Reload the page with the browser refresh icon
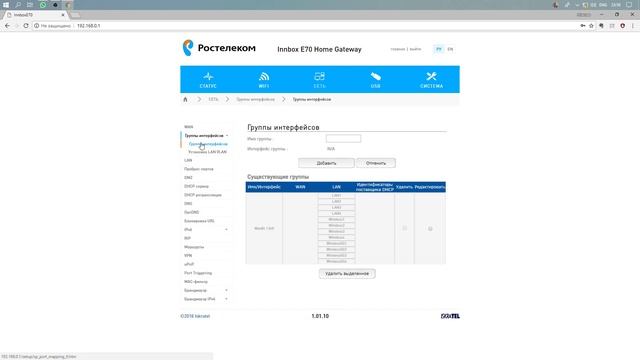Image resolution: width=640 pixels, height=360 pixels. (26, 25)
